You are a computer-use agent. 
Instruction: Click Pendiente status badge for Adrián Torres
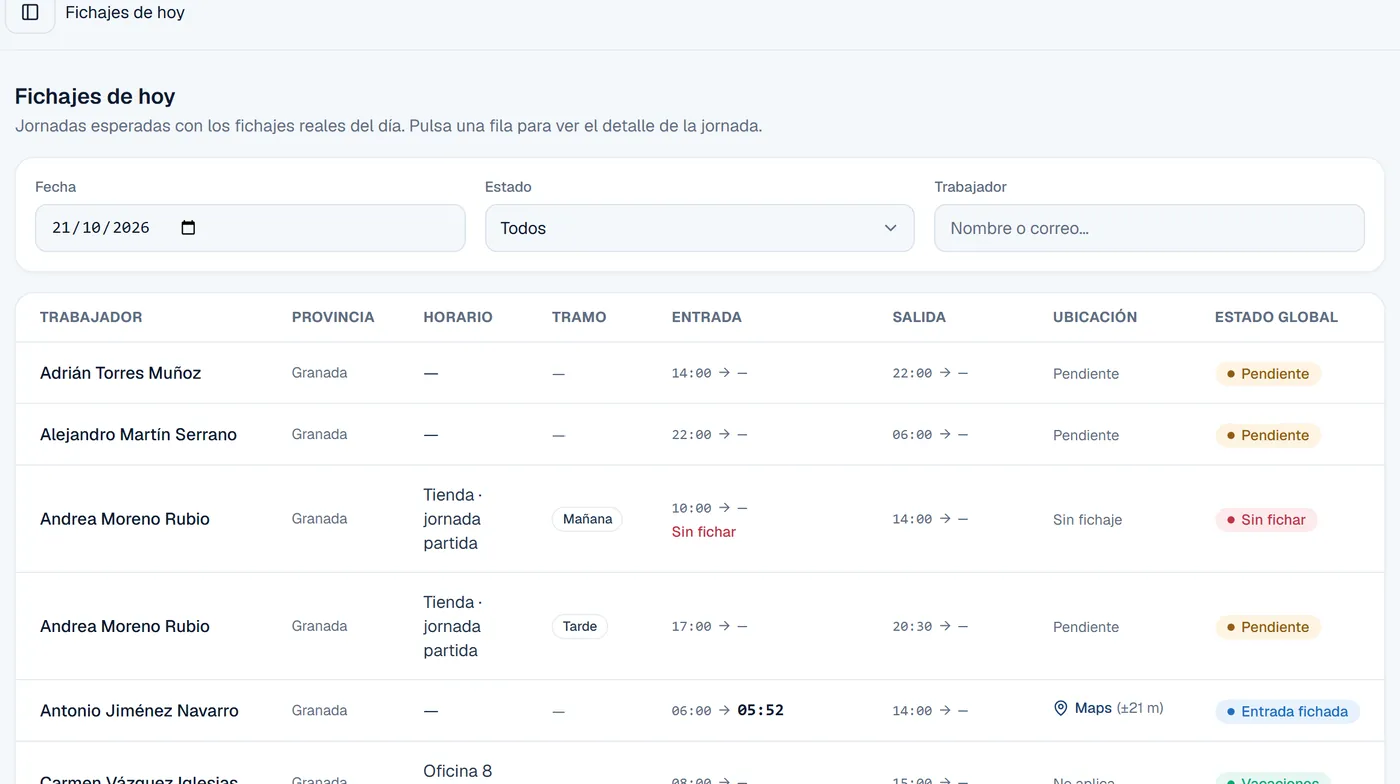pyautogui.click(x=1268, y=374)
